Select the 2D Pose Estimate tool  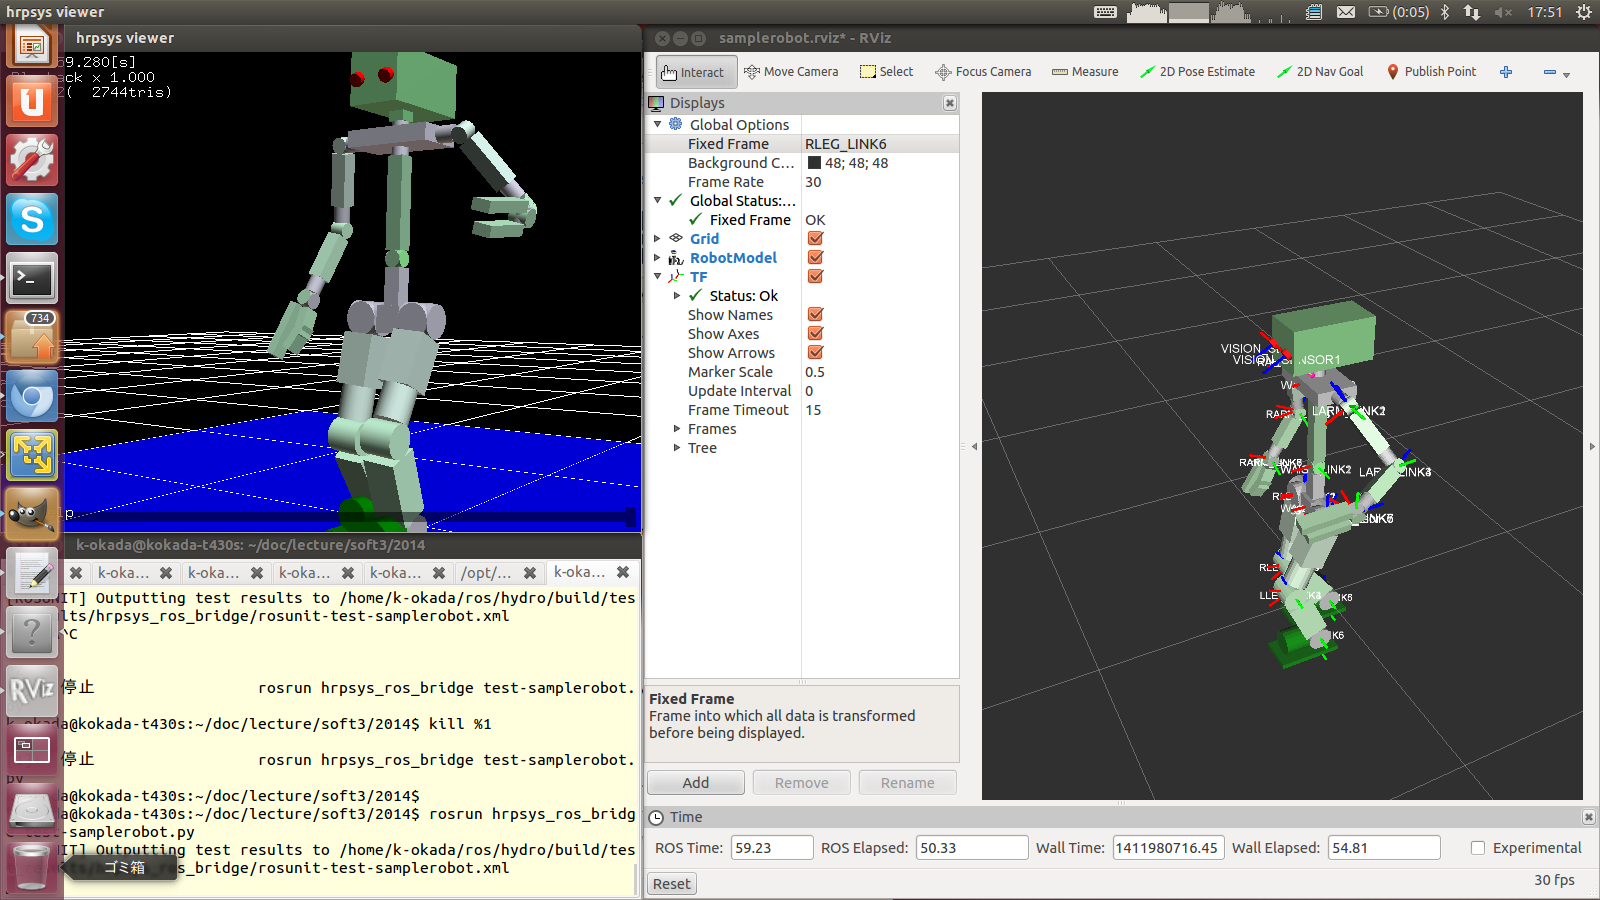click(x=1198, y=72)
